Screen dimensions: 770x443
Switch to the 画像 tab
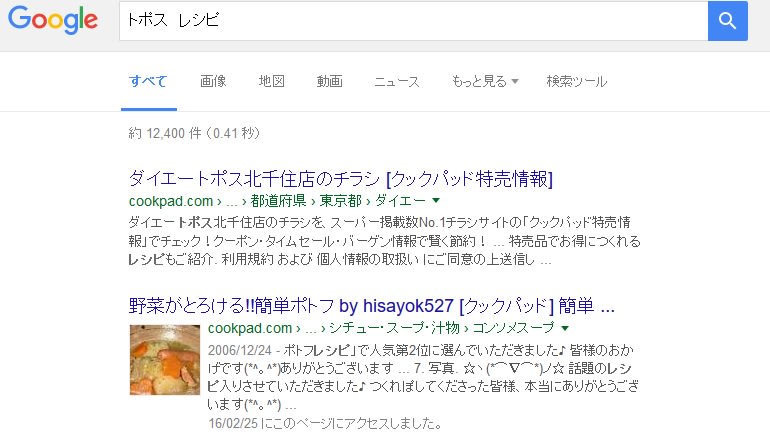point(213,81)
